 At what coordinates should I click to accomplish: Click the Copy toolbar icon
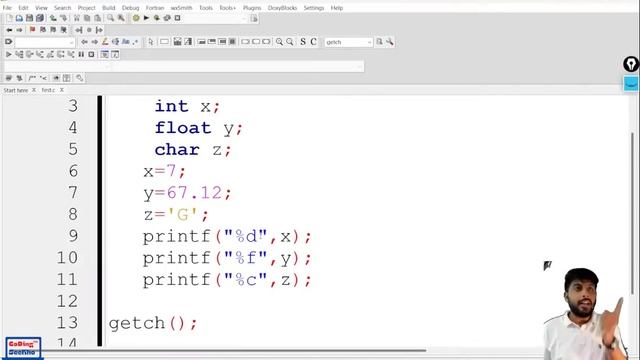87,18
